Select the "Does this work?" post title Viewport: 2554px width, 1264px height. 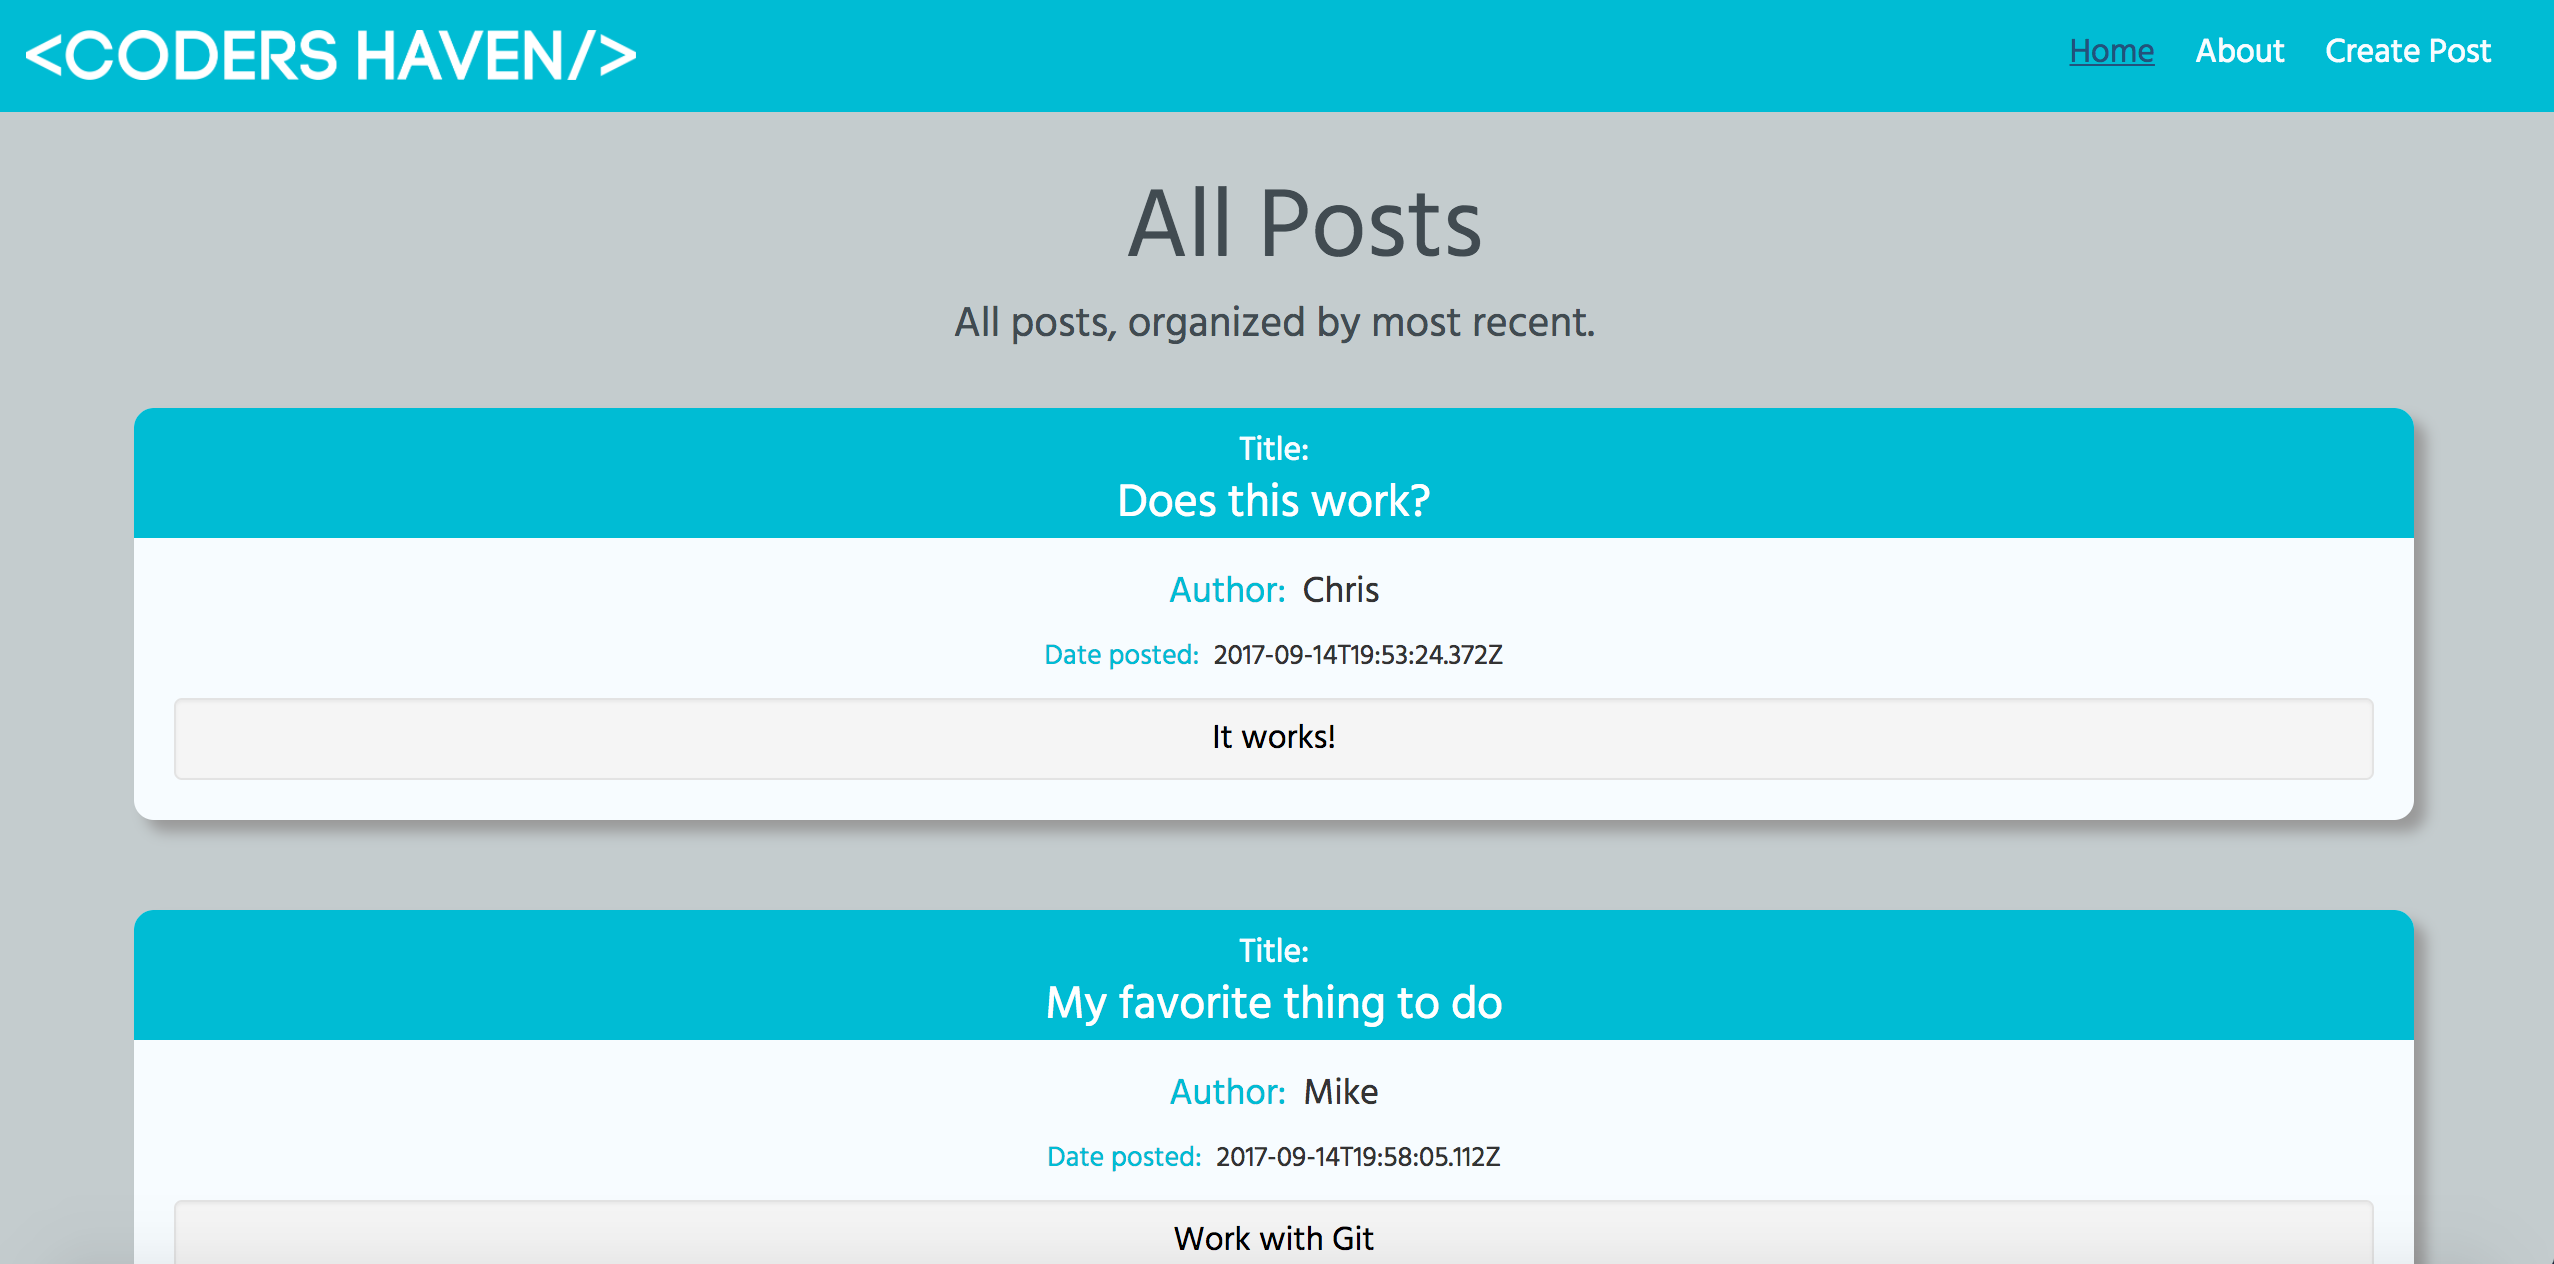(1273, 501)
